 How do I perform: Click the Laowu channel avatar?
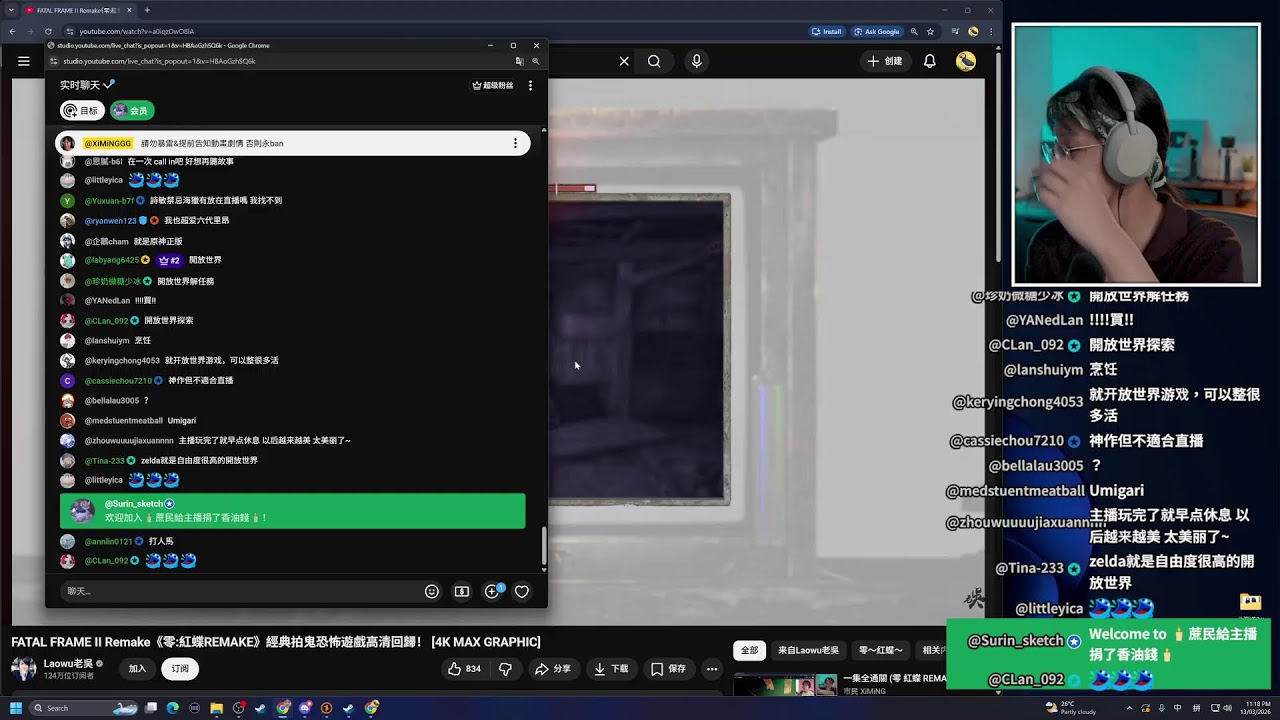click(23, 668)
